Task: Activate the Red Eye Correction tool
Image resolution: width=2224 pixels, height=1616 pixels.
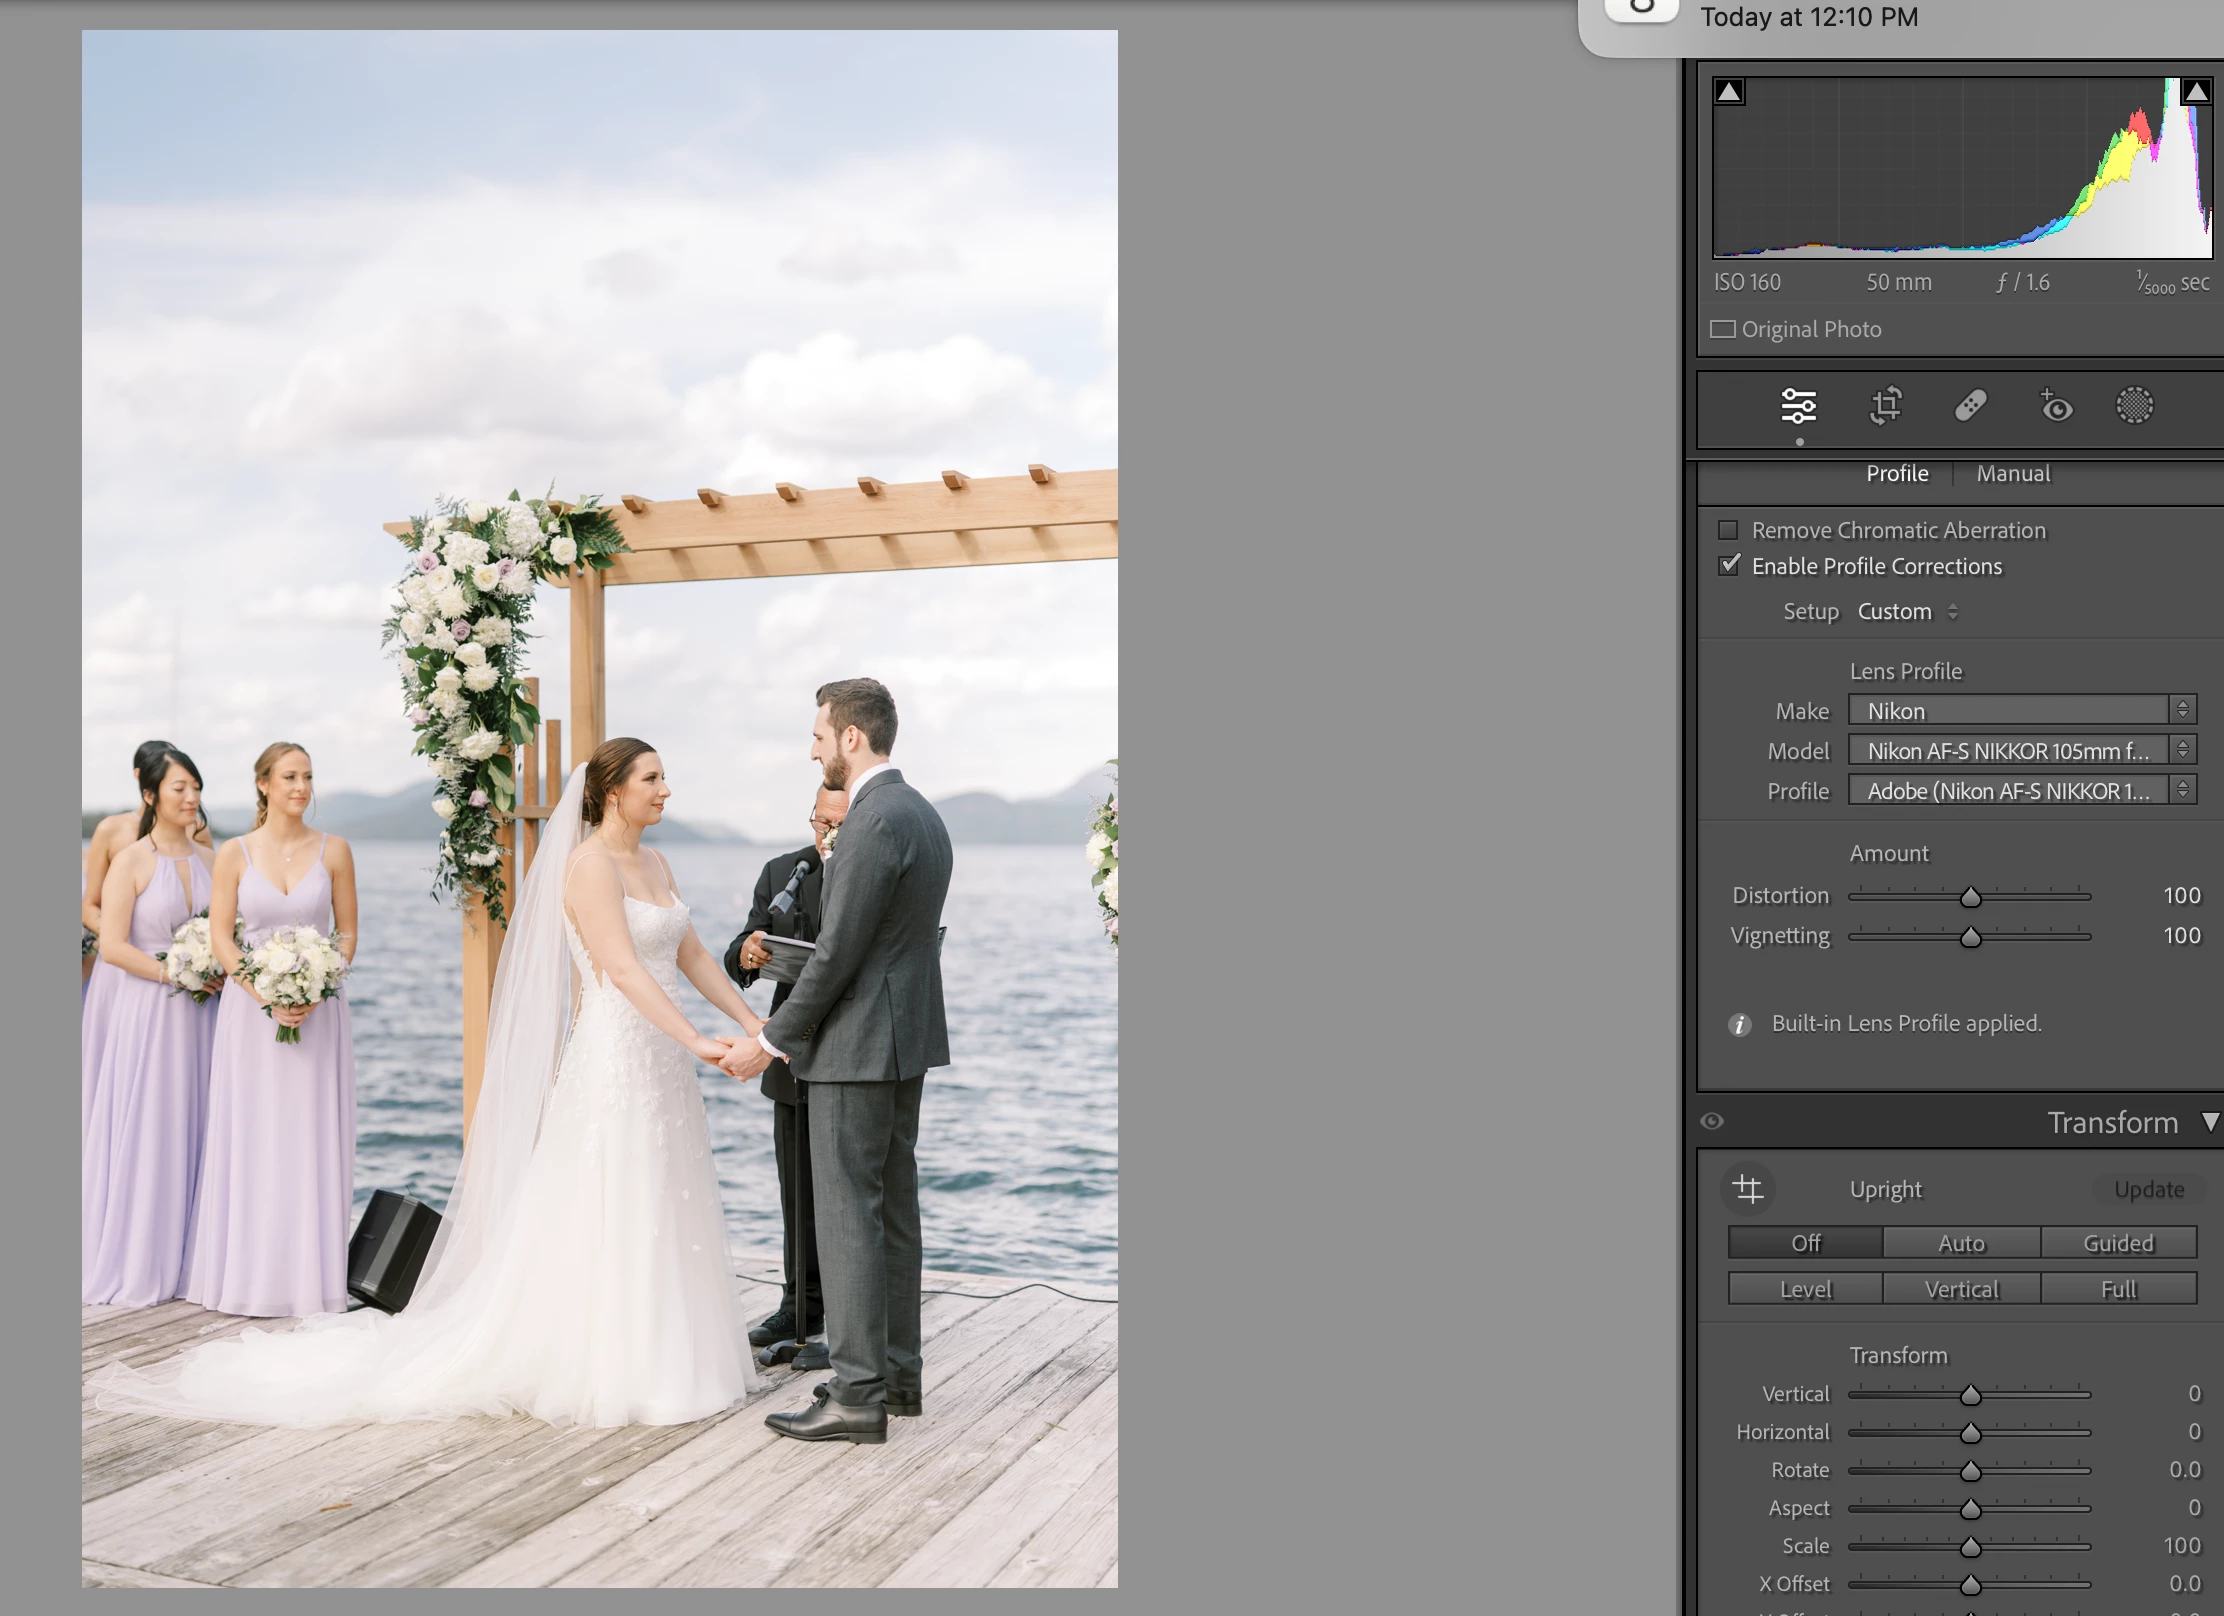Action: [x=2055, y=406]
